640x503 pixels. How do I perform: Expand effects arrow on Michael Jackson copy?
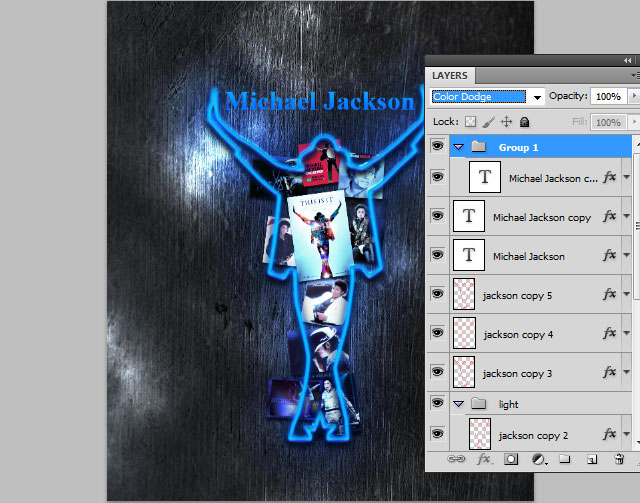pos(627,216)
